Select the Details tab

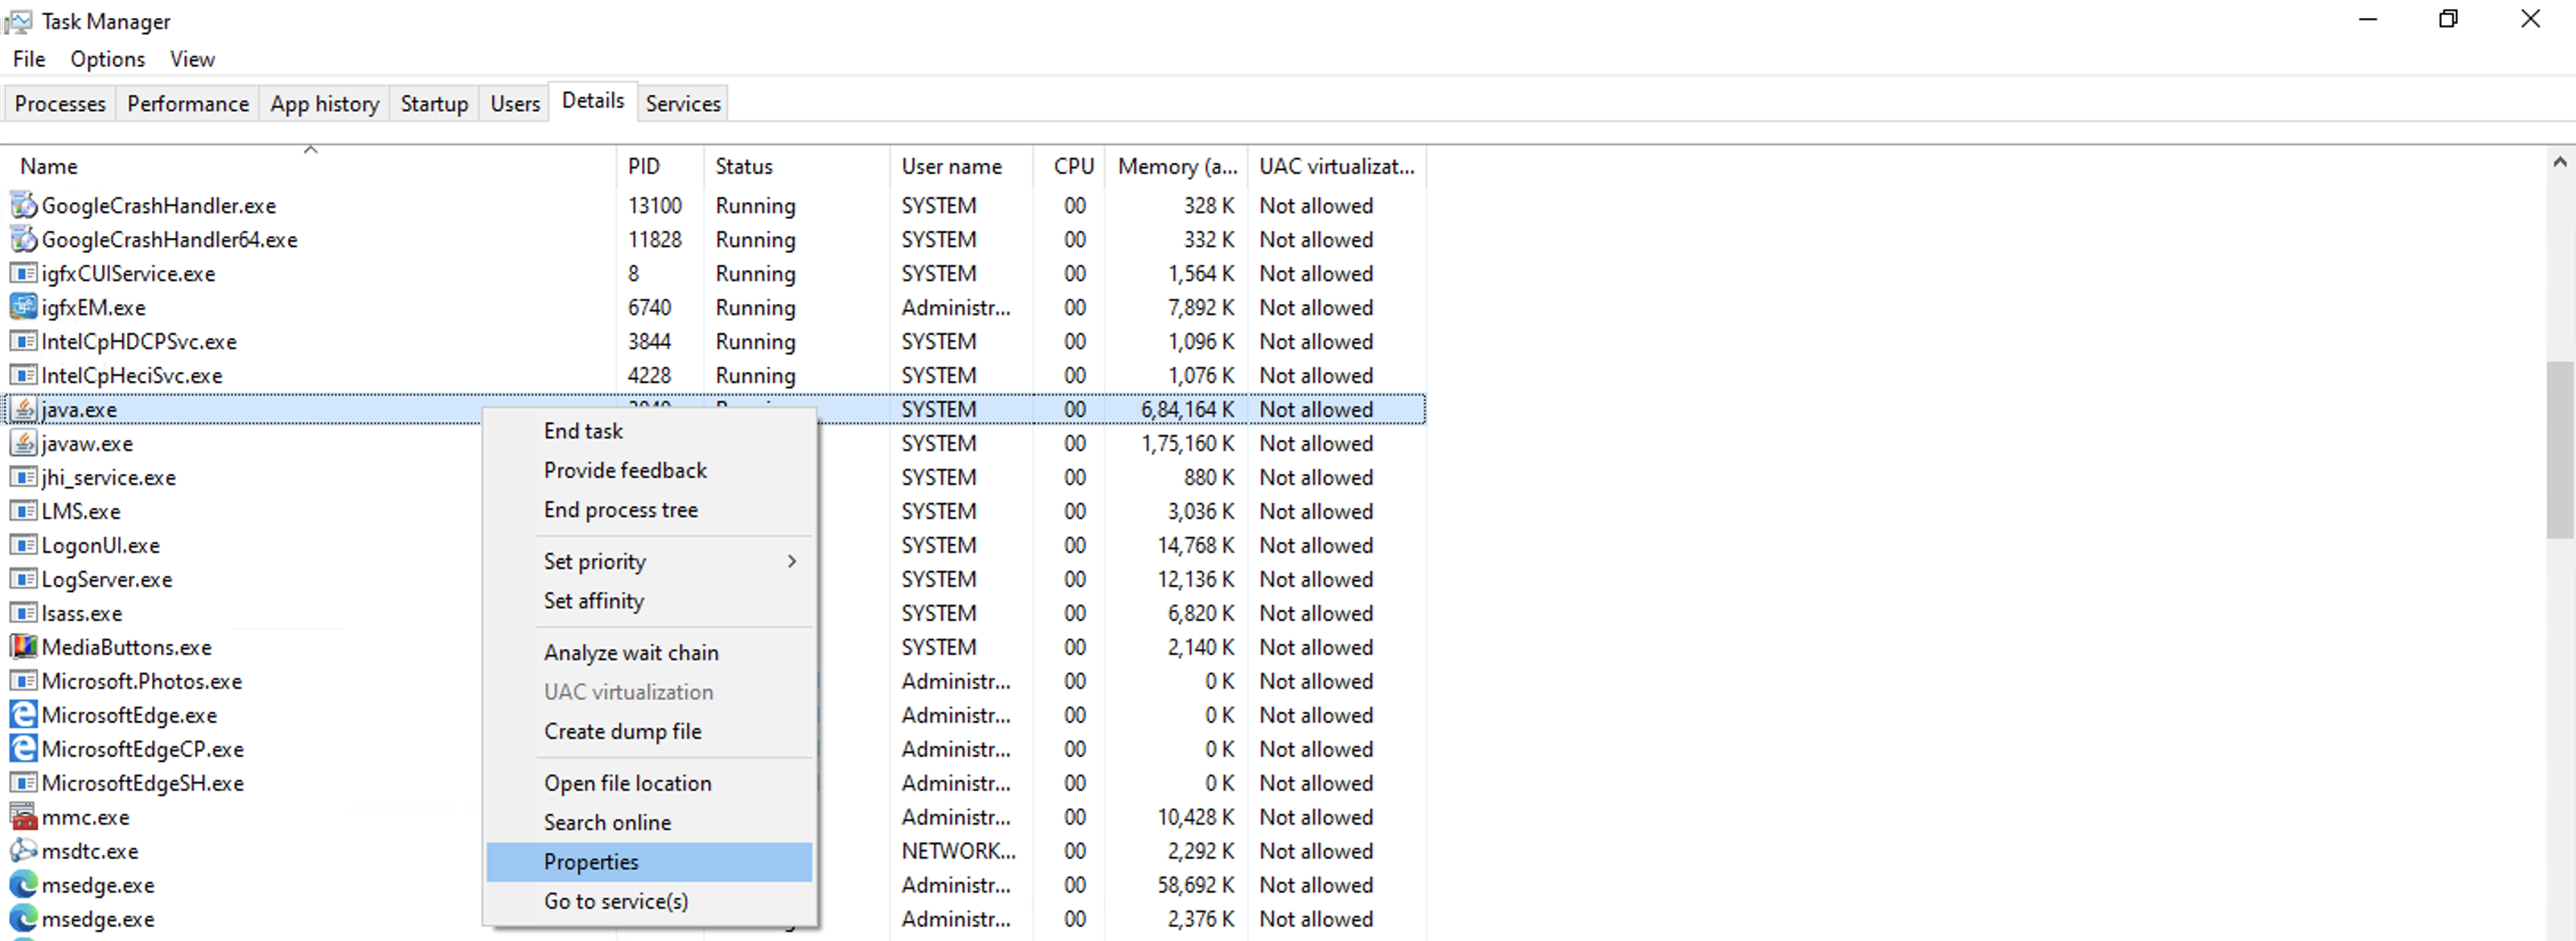pos(593,101)
